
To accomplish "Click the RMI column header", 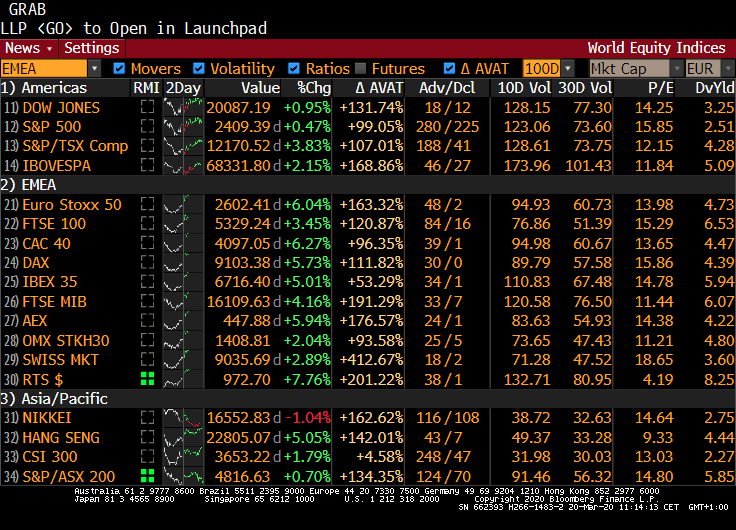I will tap(146, 88).
